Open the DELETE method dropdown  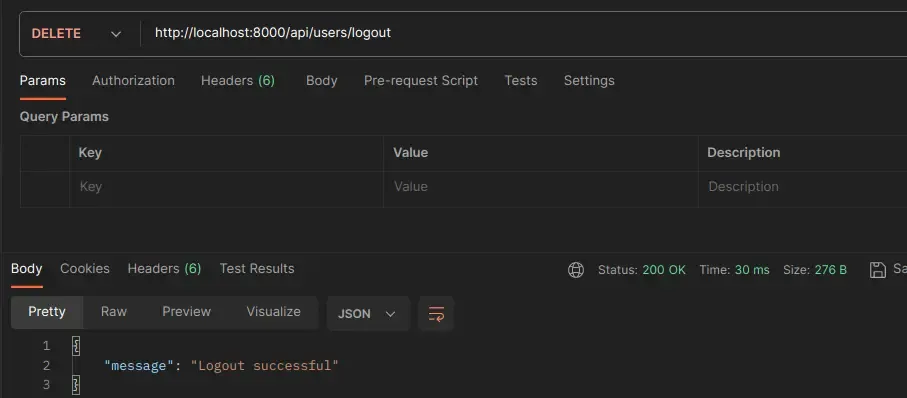tap(76, 34)
